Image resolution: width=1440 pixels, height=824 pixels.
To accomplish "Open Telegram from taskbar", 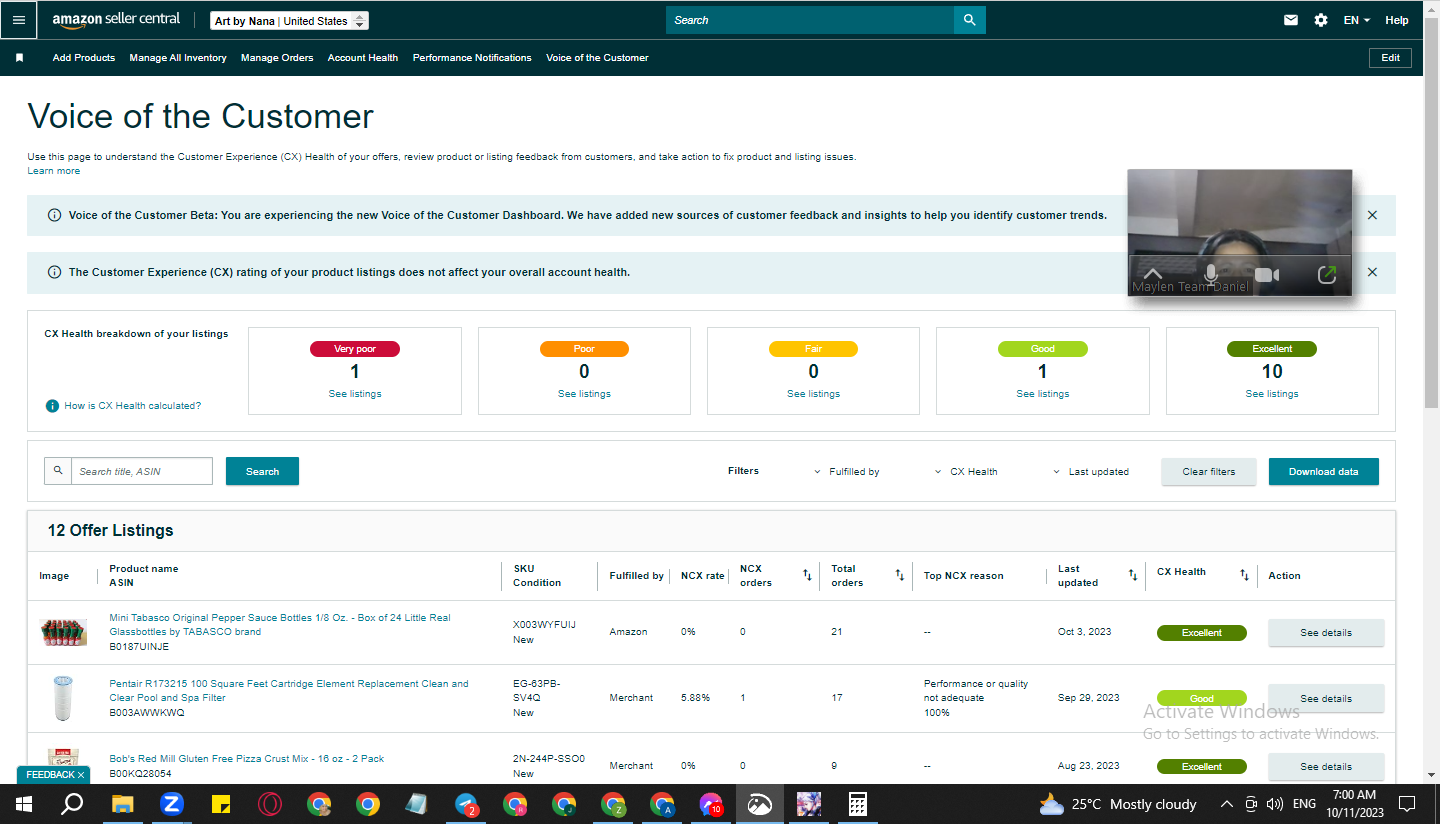I will click(466, 804).
